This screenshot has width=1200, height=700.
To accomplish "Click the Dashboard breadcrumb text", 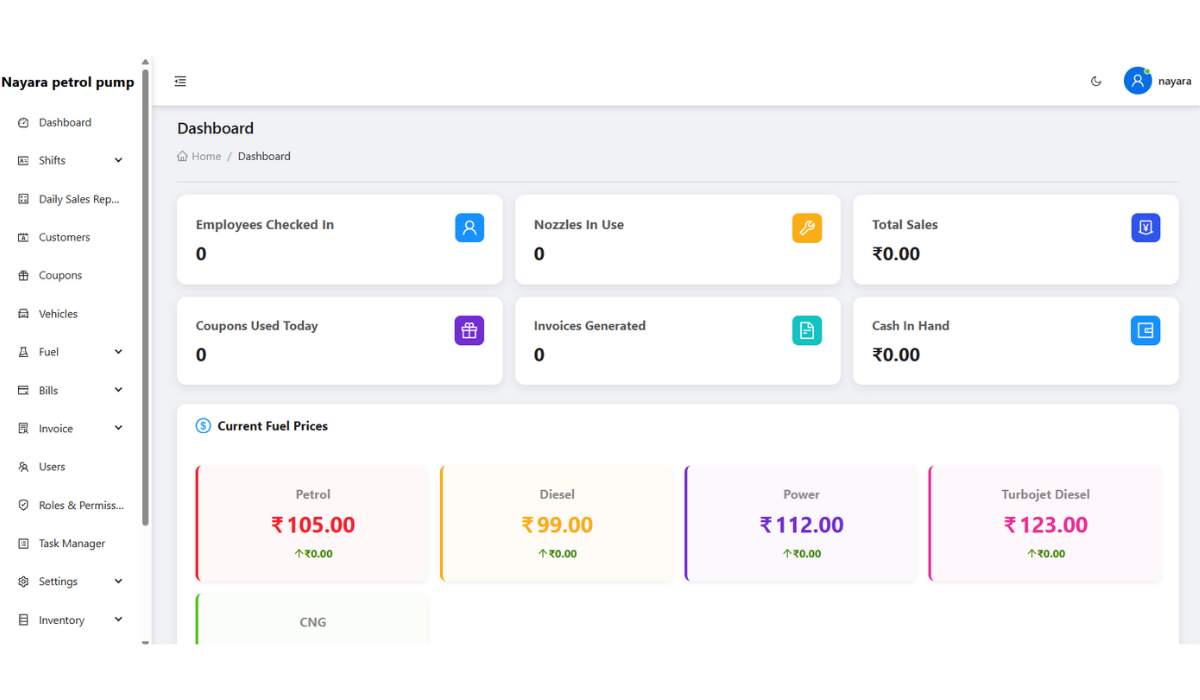I will (x=264, y=156).
